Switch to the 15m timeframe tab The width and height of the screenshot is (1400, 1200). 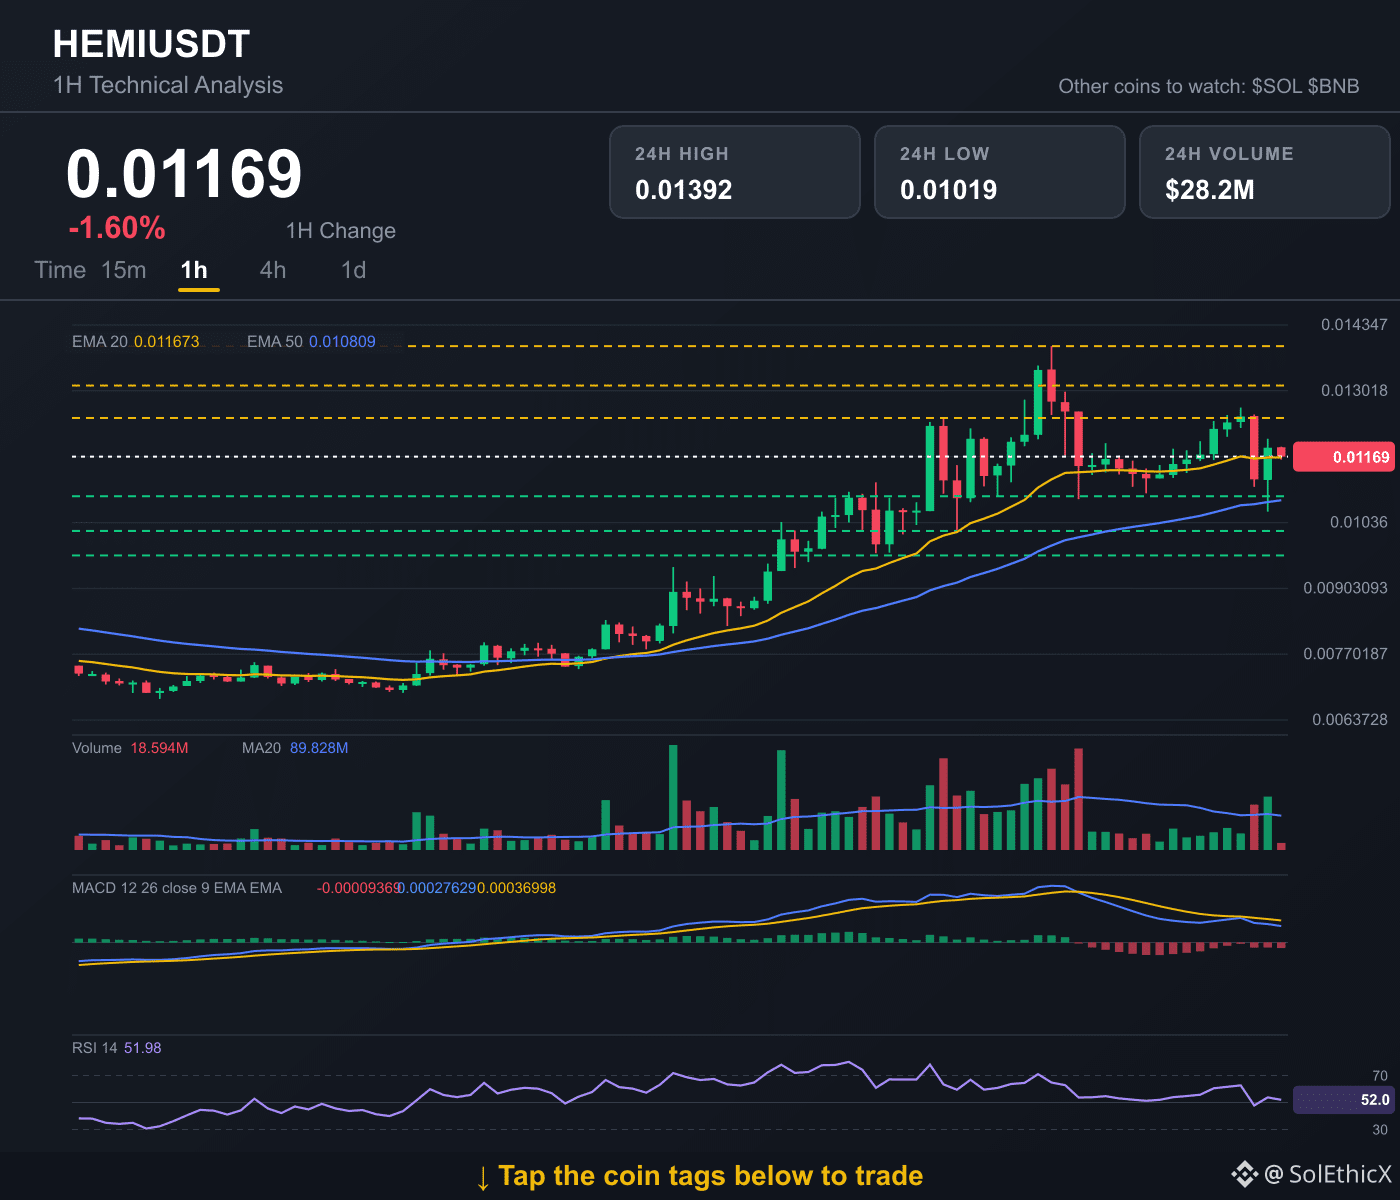pyautogui.click(x=124, y=270)
